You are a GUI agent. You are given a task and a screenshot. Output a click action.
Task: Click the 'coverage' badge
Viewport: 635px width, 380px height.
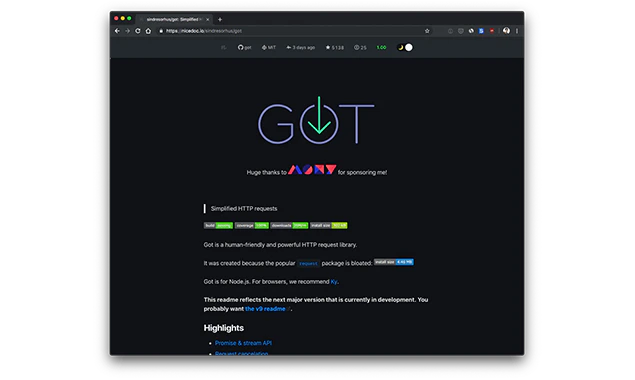(x=251, y=225)
